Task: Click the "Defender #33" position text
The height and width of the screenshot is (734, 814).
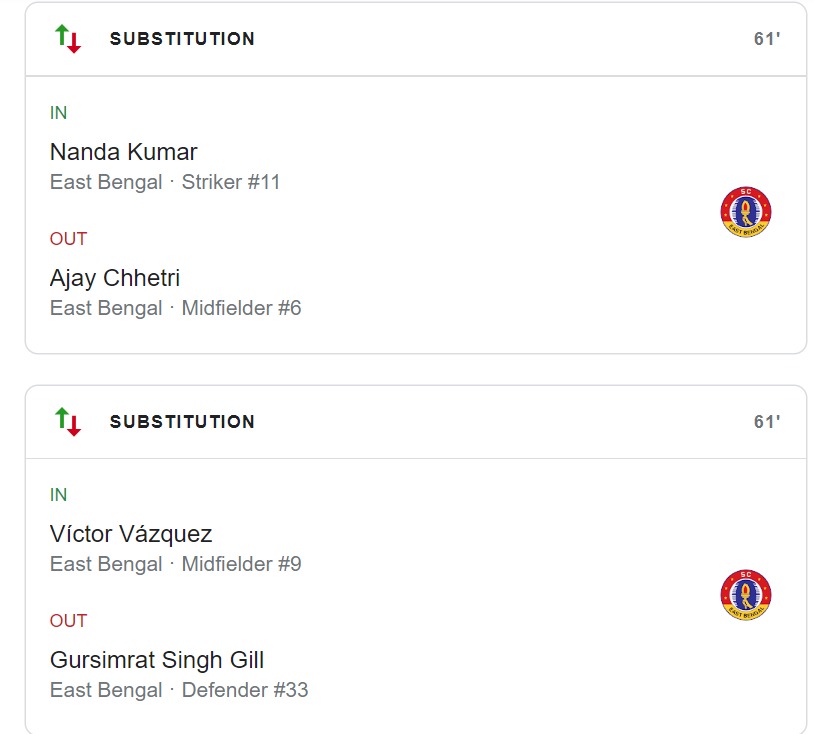Action: coord(245,690)
